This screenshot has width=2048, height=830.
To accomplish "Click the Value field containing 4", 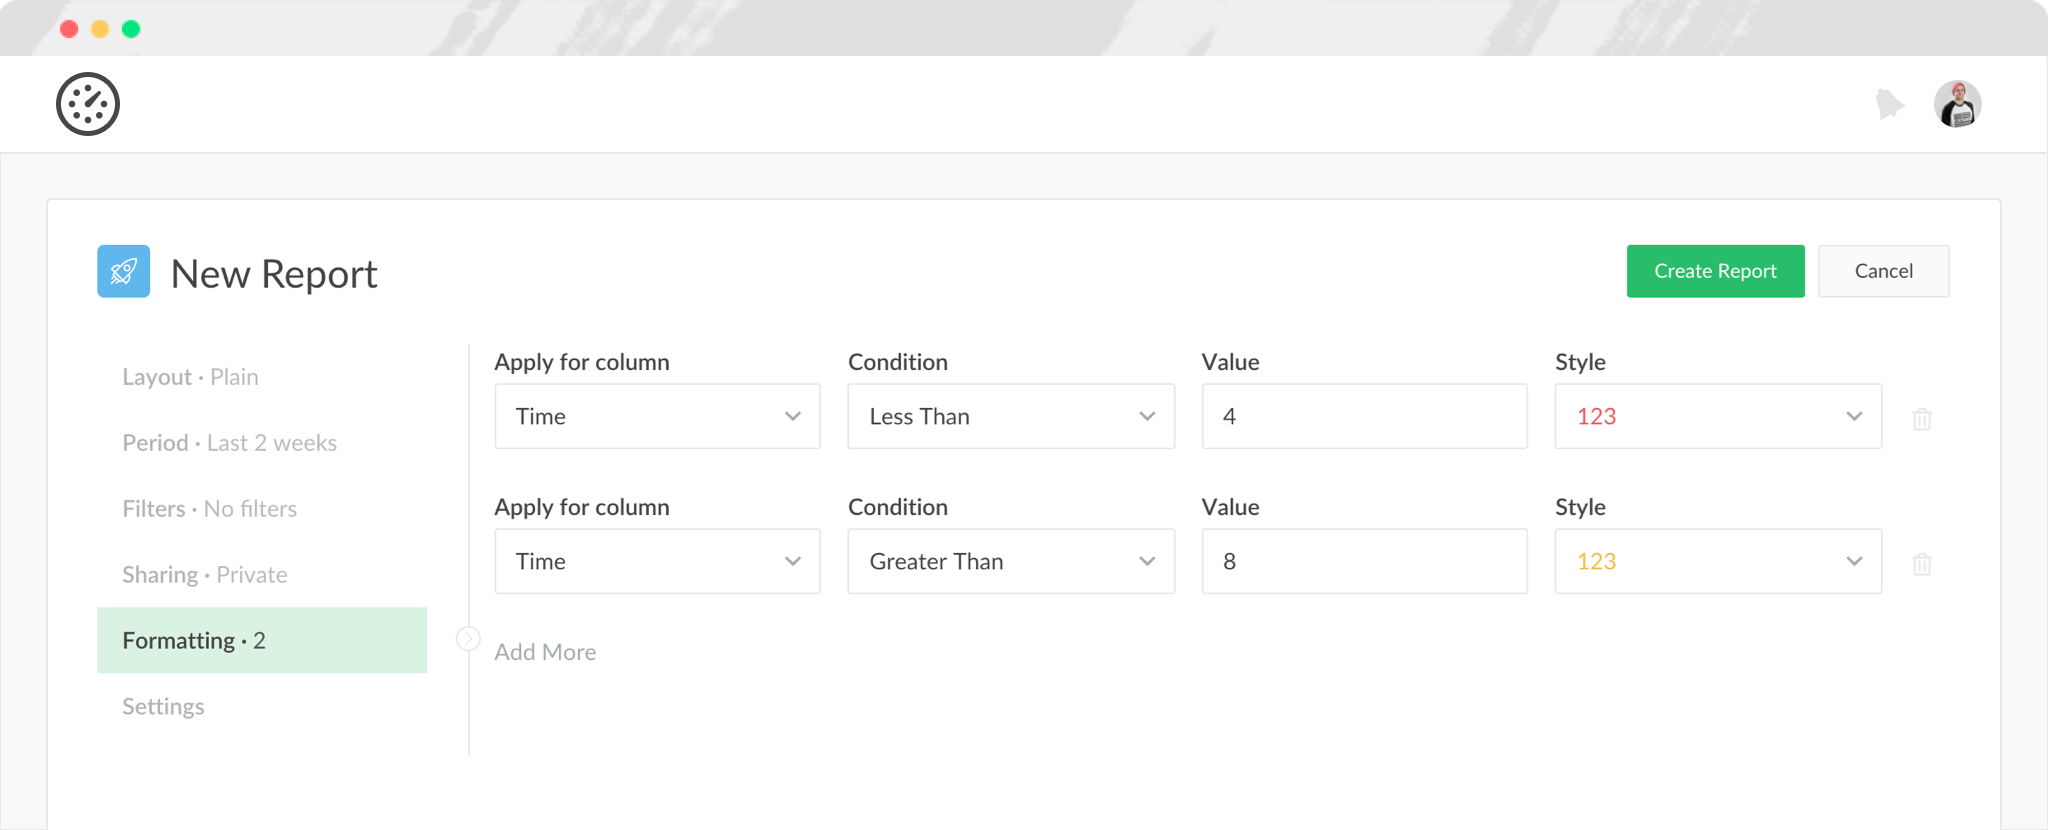I will tap(1365, 416).
